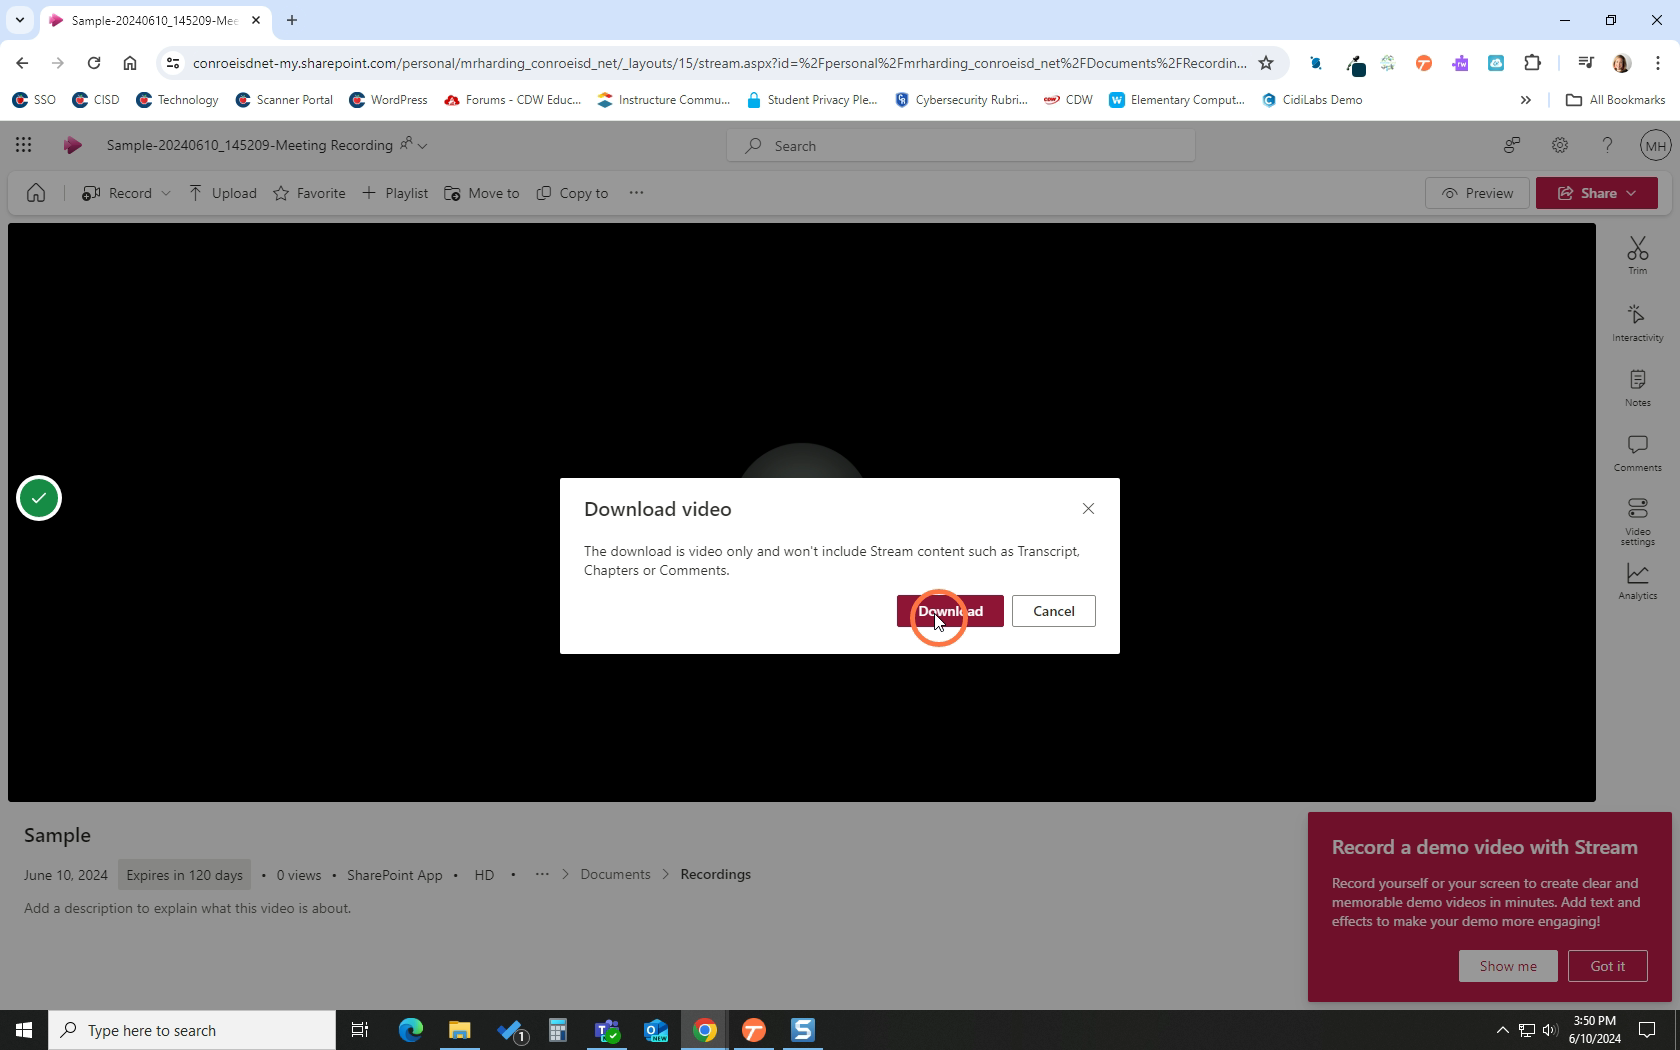
Task: Cancel the video download
Action: click(x=1053, y=611)
